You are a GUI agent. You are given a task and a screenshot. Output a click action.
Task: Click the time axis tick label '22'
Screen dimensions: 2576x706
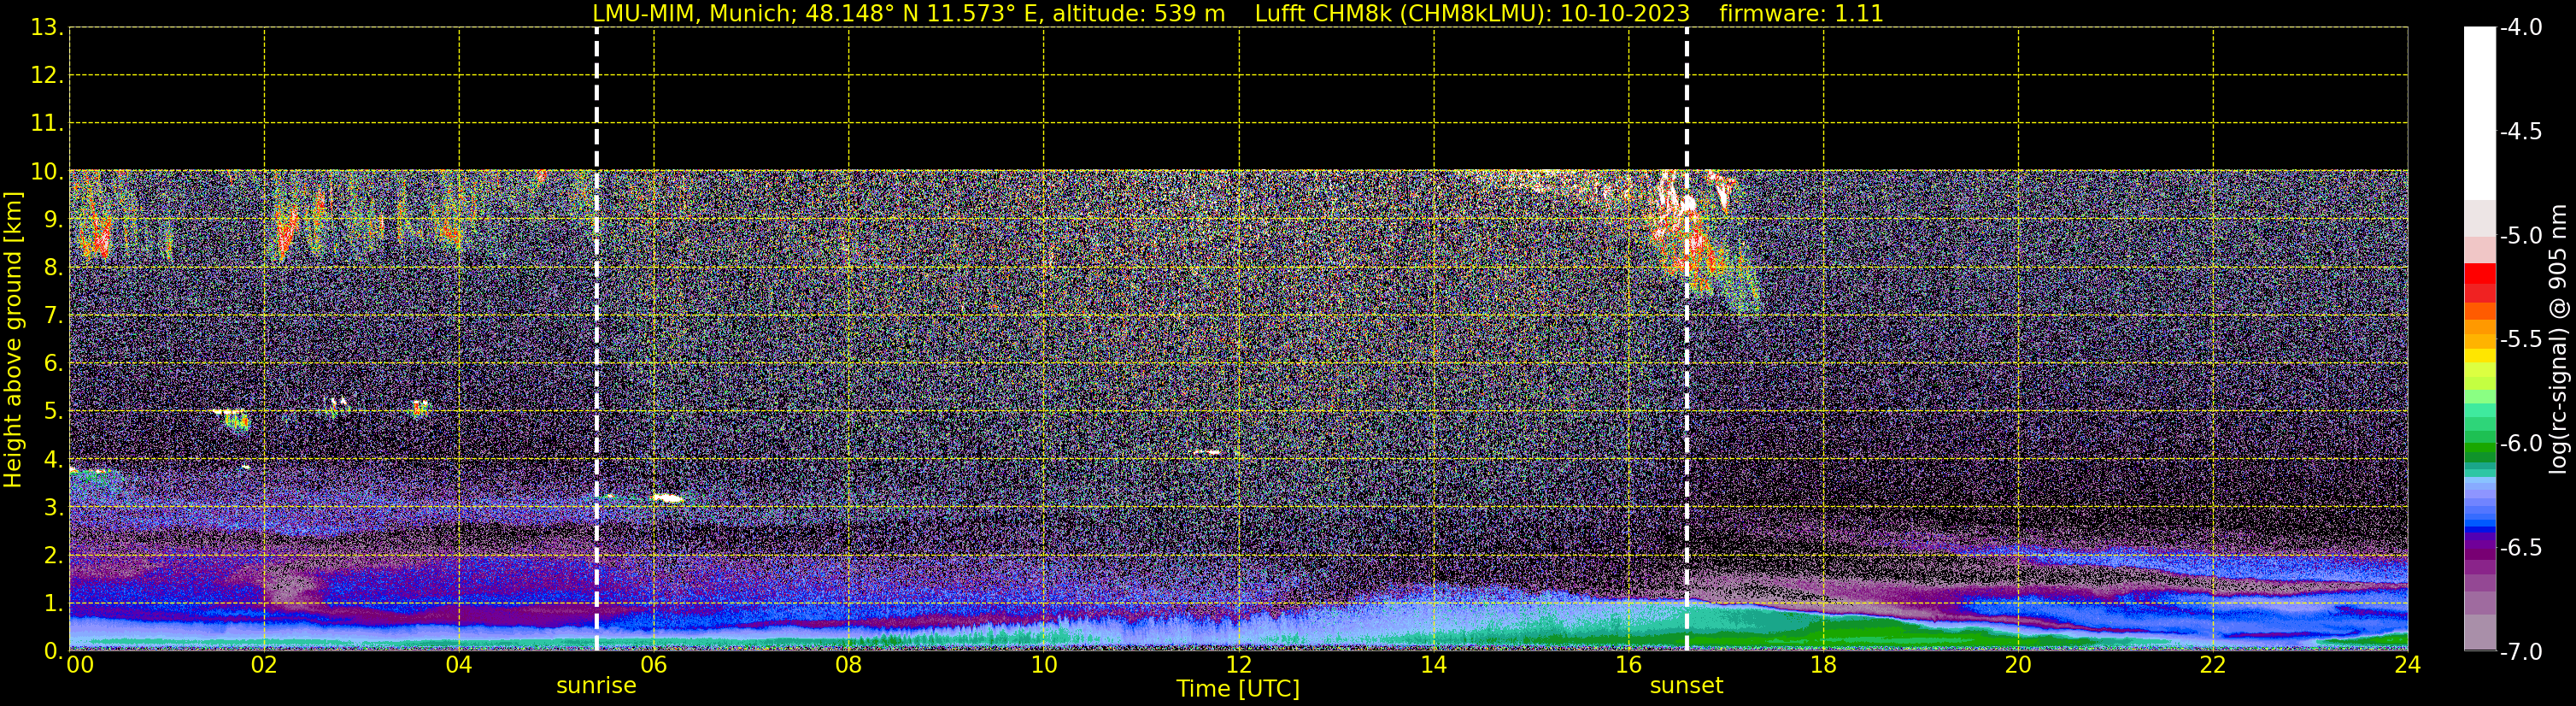(x=2213, y=665)
